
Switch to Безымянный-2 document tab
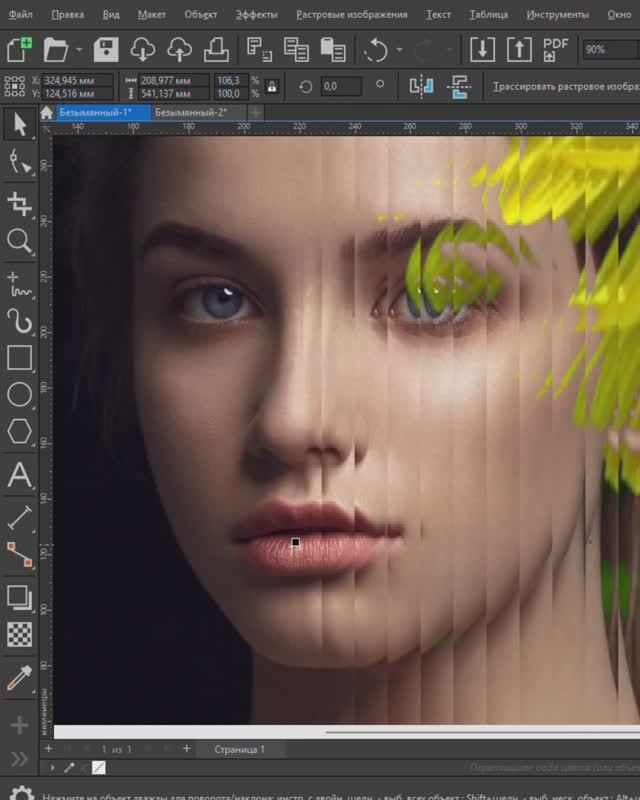pyautogui.click(x=198, y=112)
